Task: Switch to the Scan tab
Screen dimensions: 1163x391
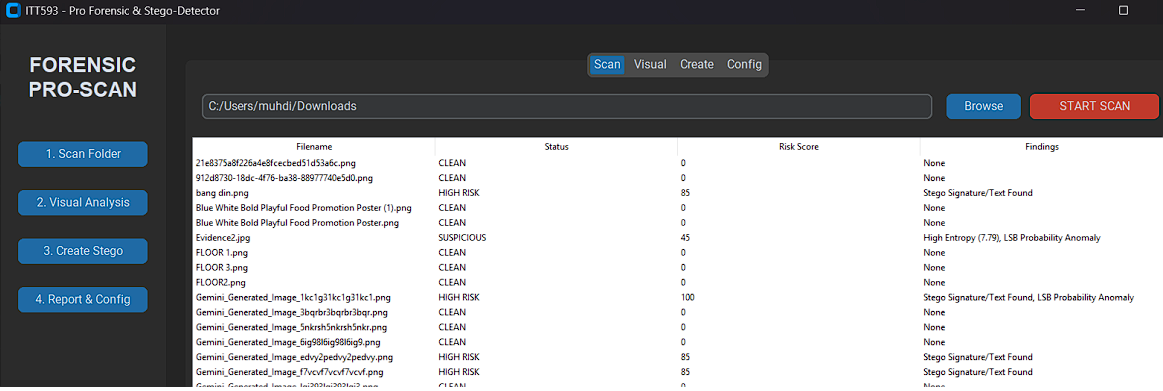Action: click(x=607, y=65)
